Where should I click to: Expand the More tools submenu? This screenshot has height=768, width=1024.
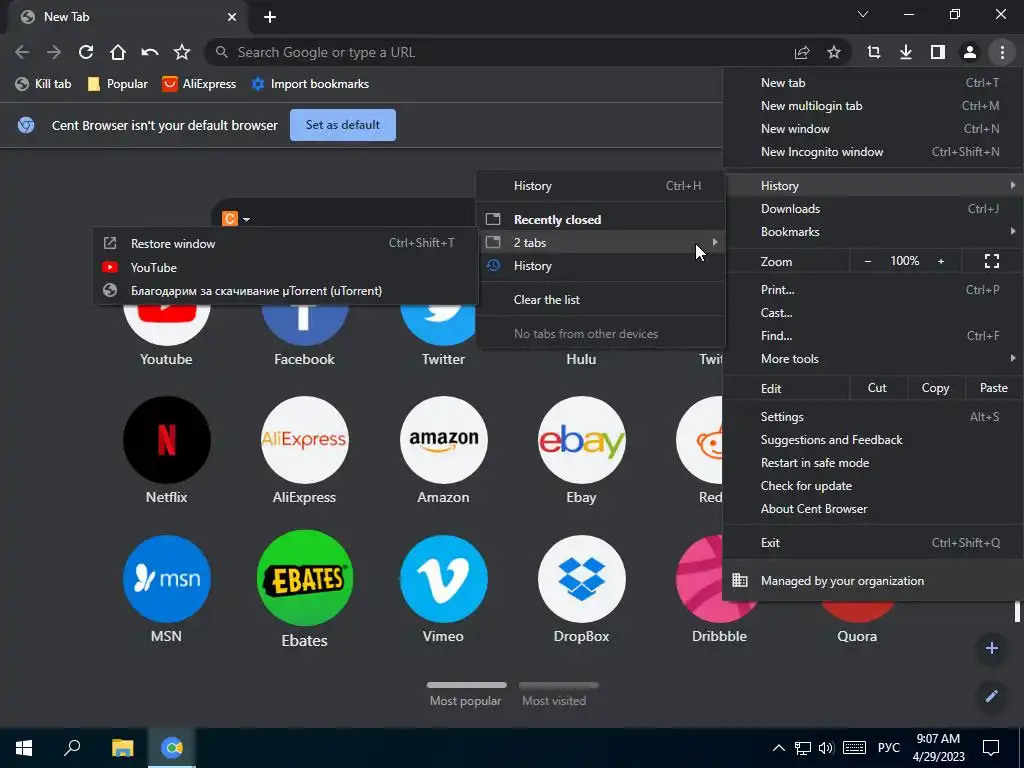(x=873, y=359)
